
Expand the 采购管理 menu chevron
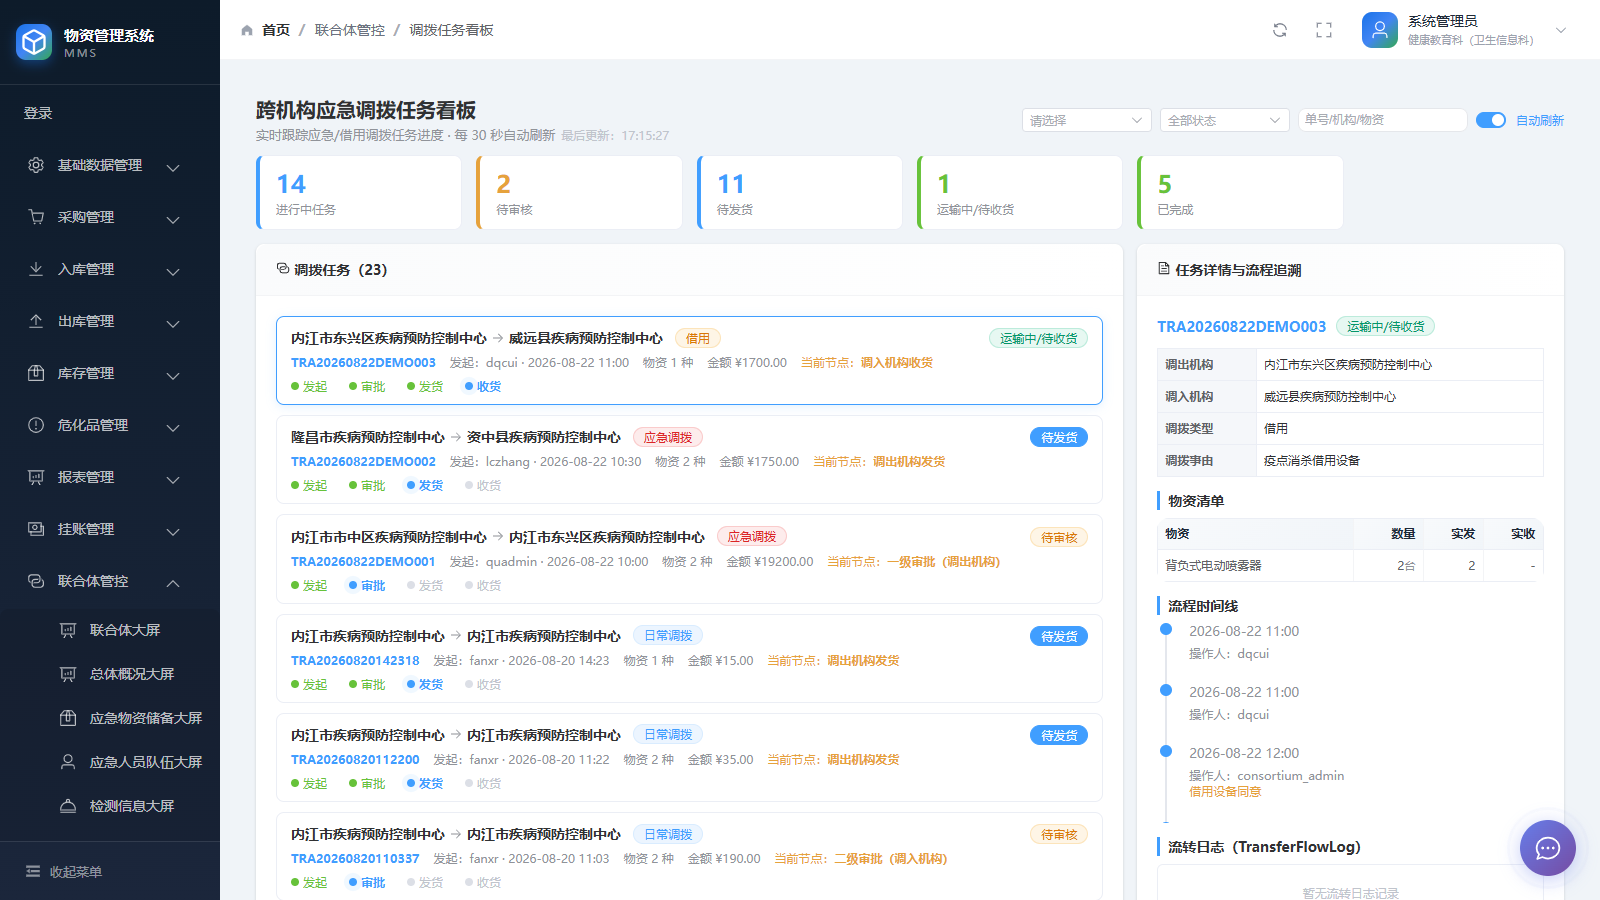[173, 219]
